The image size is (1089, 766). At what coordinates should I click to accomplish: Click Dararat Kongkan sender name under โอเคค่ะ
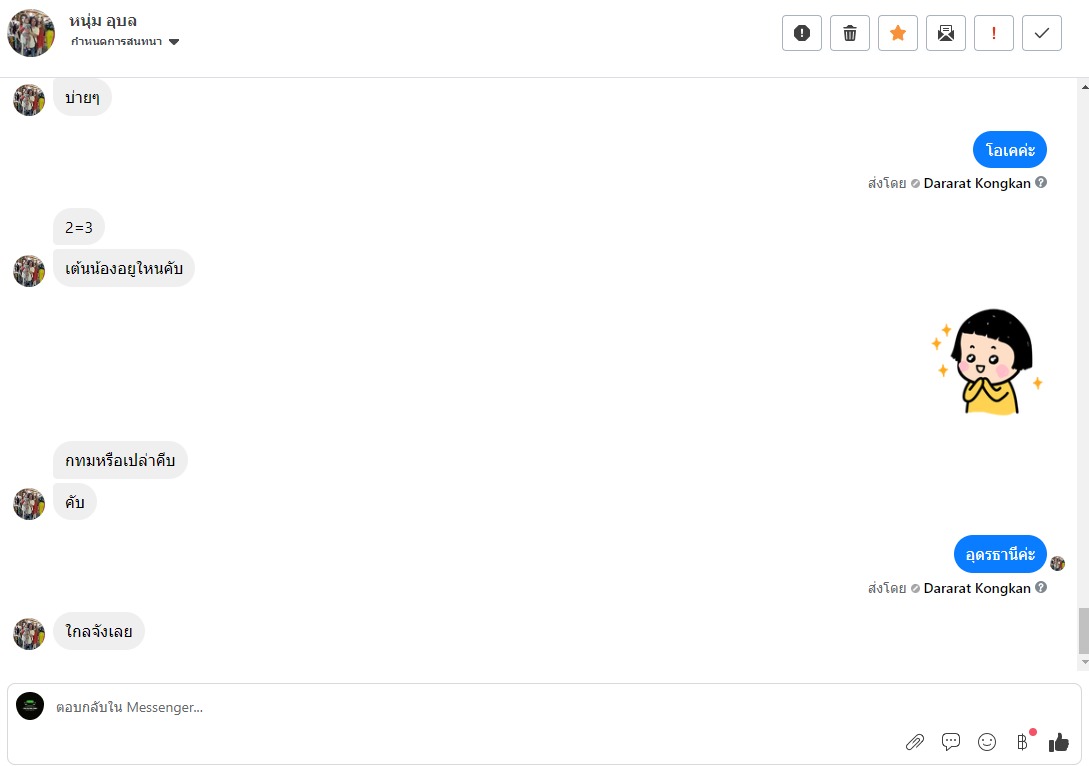point(977,184)
